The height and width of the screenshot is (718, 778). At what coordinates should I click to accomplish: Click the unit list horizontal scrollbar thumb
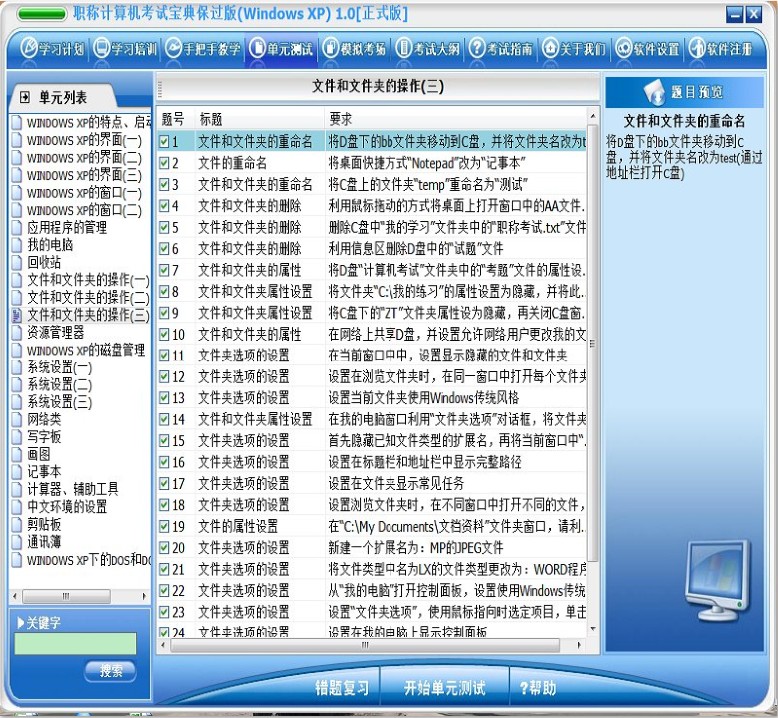(66, 596)
